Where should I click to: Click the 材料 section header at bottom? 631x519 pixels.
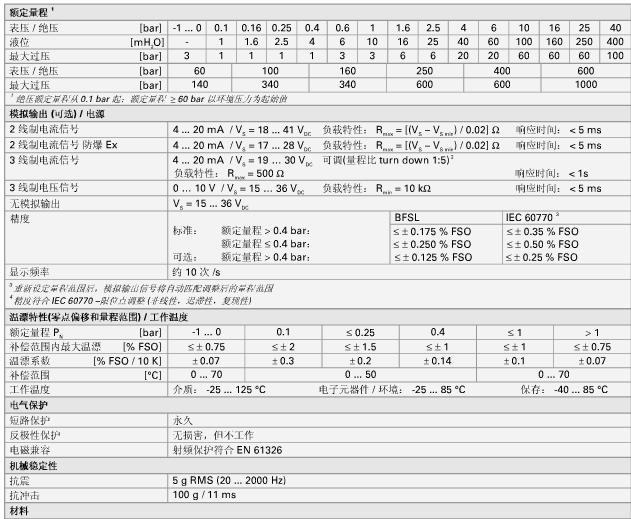pyautogui.click(x=16, y=511)
